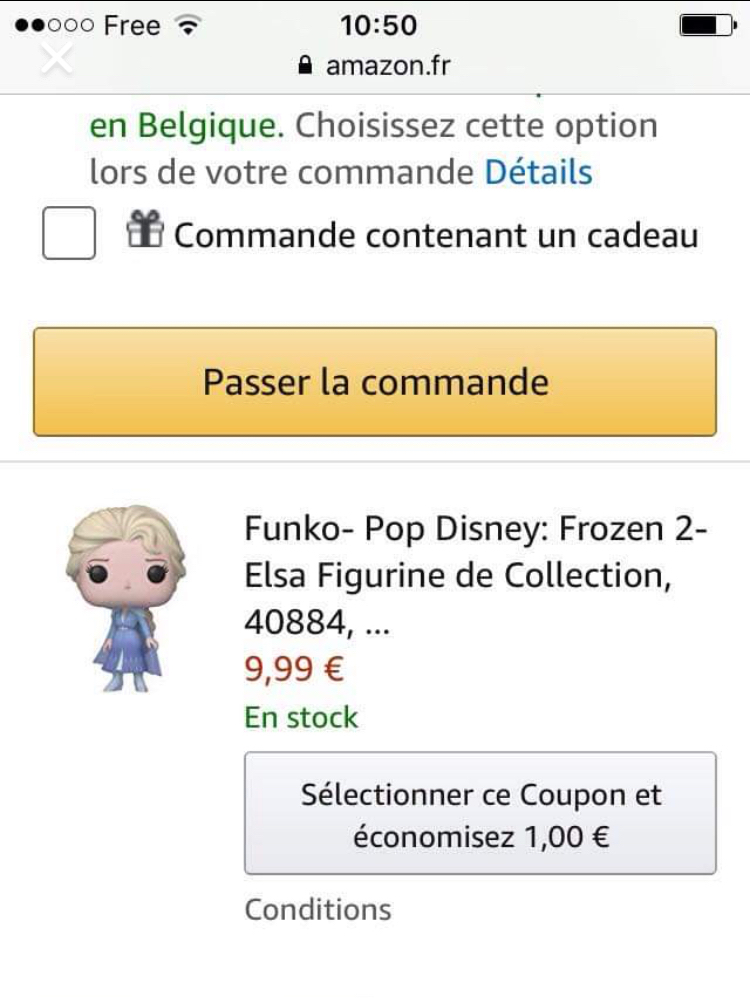Tap the padlock security icon
Image resolution: width=750 pixels, height=998 pixels.
pos(305,66)
